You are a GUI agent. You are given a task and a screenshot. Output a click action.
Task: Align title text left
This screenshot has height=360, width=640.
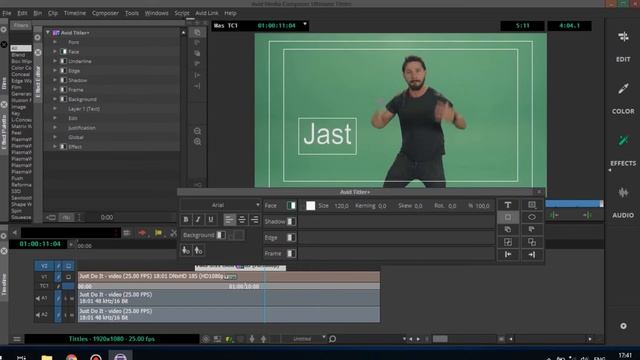(x=229, y=220)
